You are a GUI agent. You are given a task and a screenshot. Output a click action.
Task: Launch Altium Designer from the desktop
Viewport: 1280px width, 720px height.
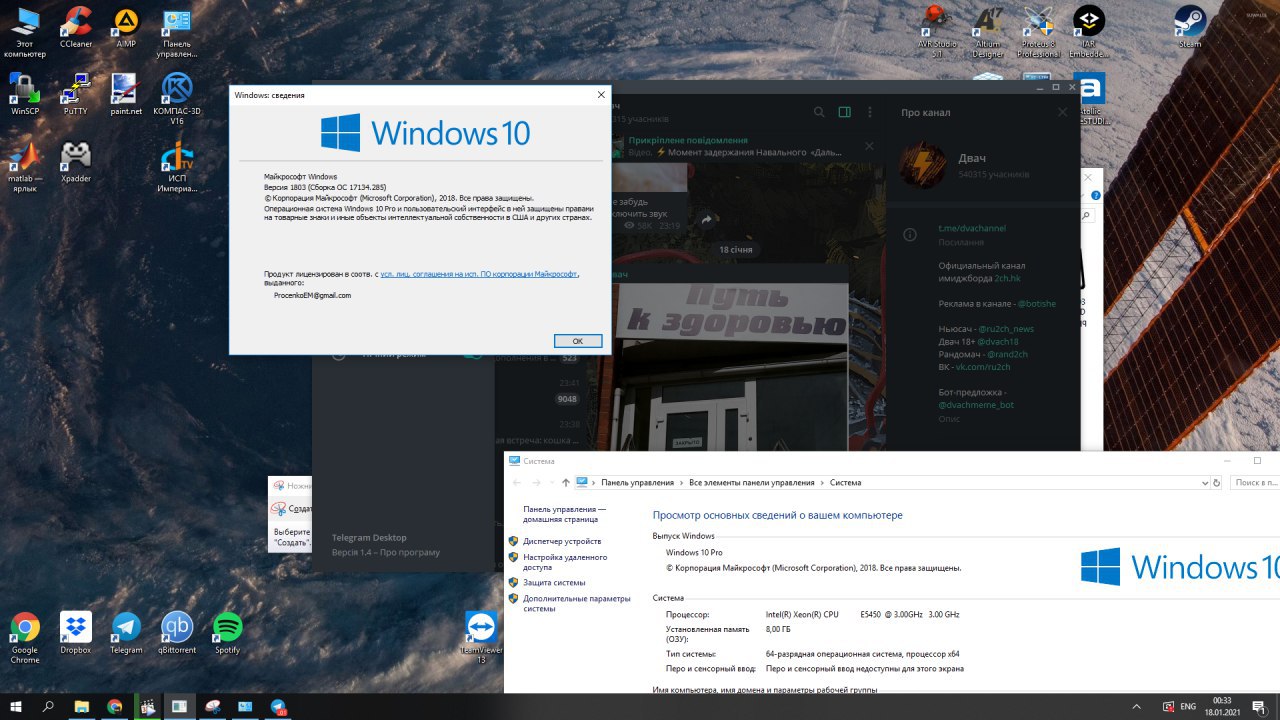[988, 32]
